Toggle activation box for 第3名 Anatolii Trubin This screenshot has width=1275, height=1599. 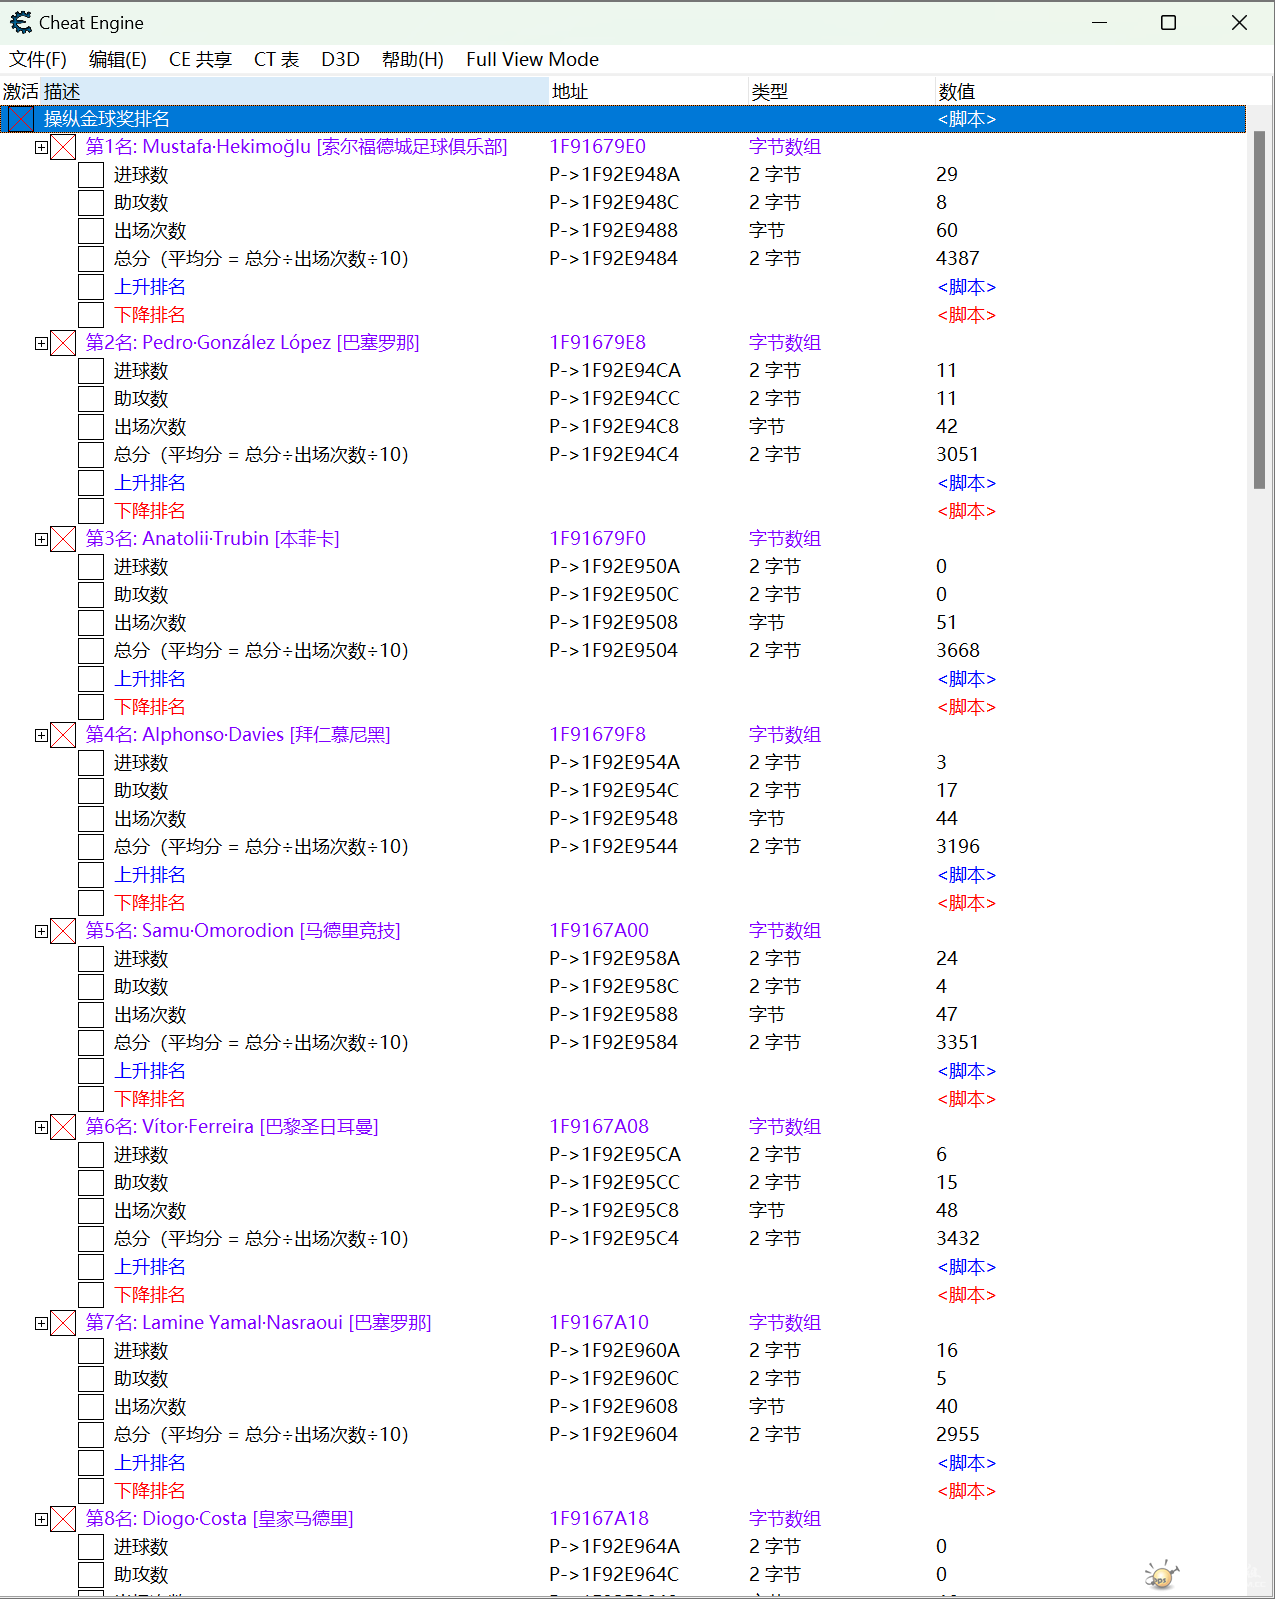(63, 539)
